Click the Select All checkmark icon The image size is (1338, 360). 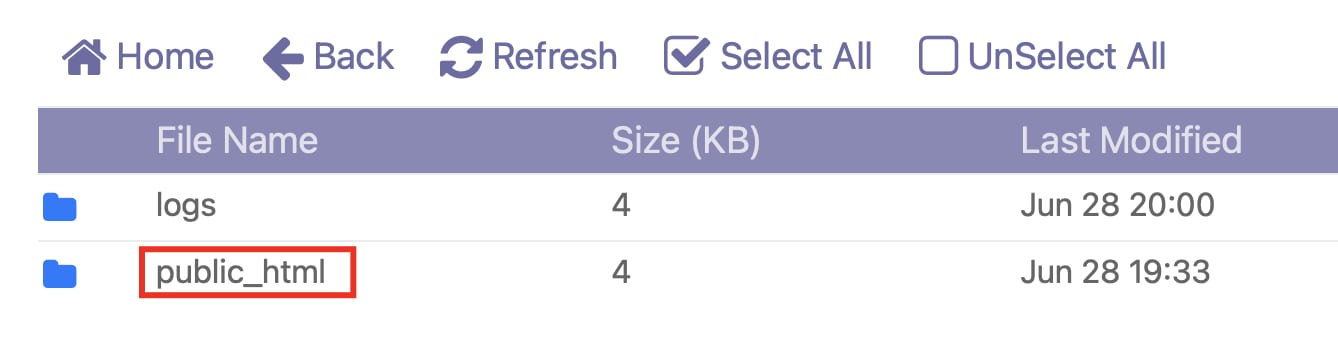[686, 57]
